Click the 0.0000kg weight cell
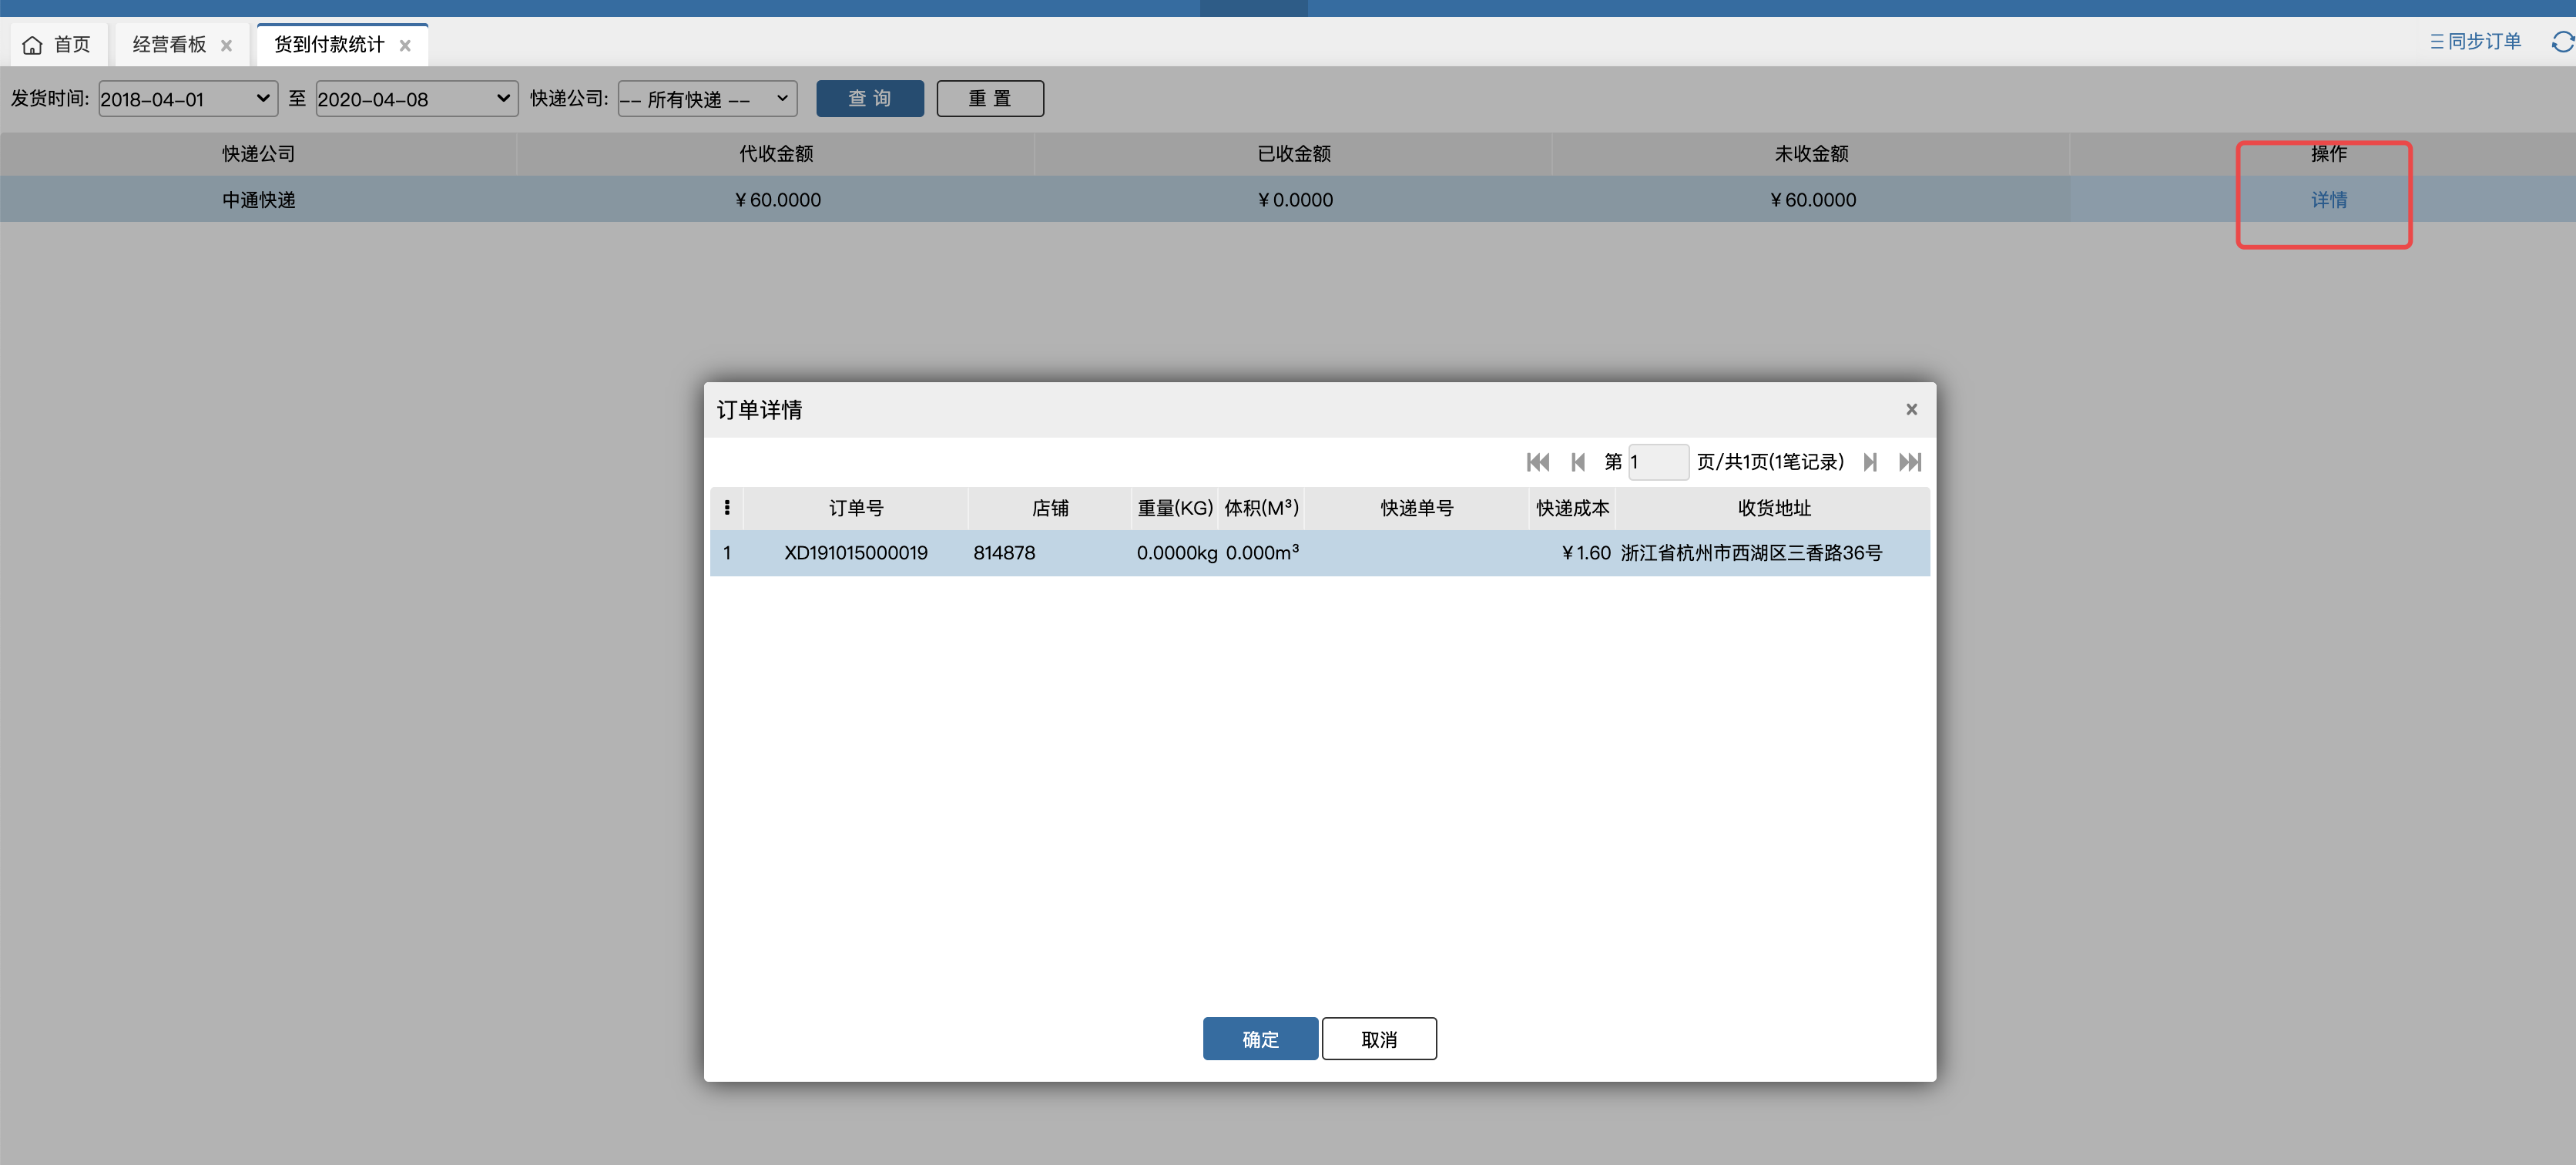The height and width of the screenshot is (1165, 2576). [1176, 553]
